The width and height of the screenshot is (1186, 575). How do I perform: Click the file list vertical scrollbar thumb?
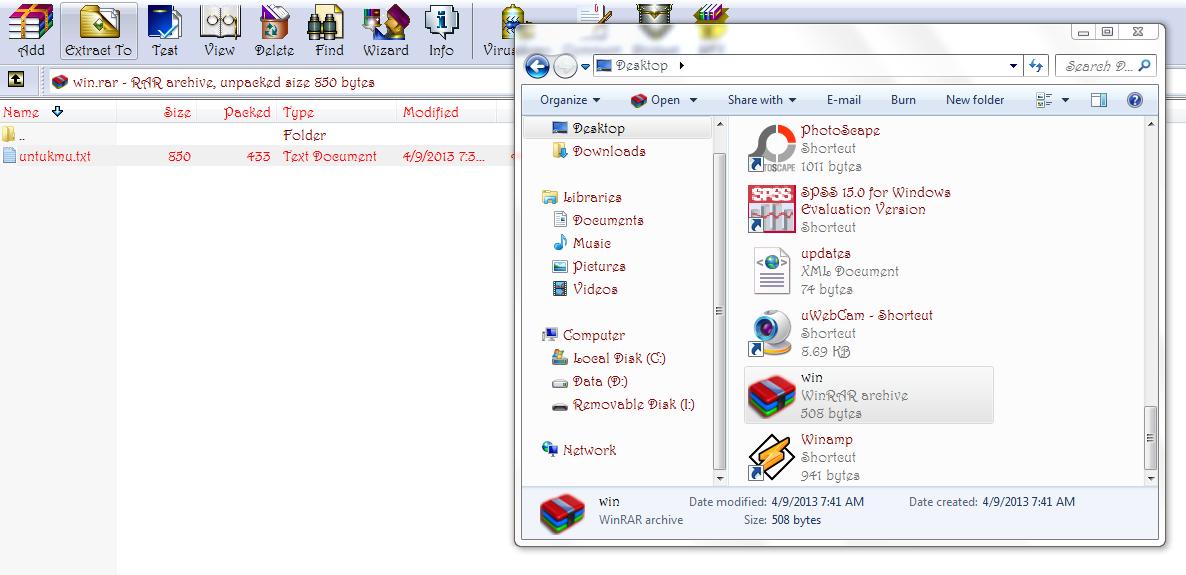pos(1150,437)
